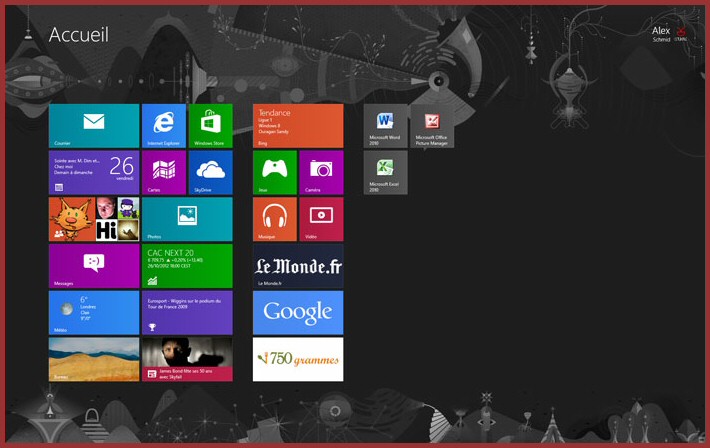Screen dimensions: 710x448
Task: Open the Courrier mail tile
Action: [94, 126]
